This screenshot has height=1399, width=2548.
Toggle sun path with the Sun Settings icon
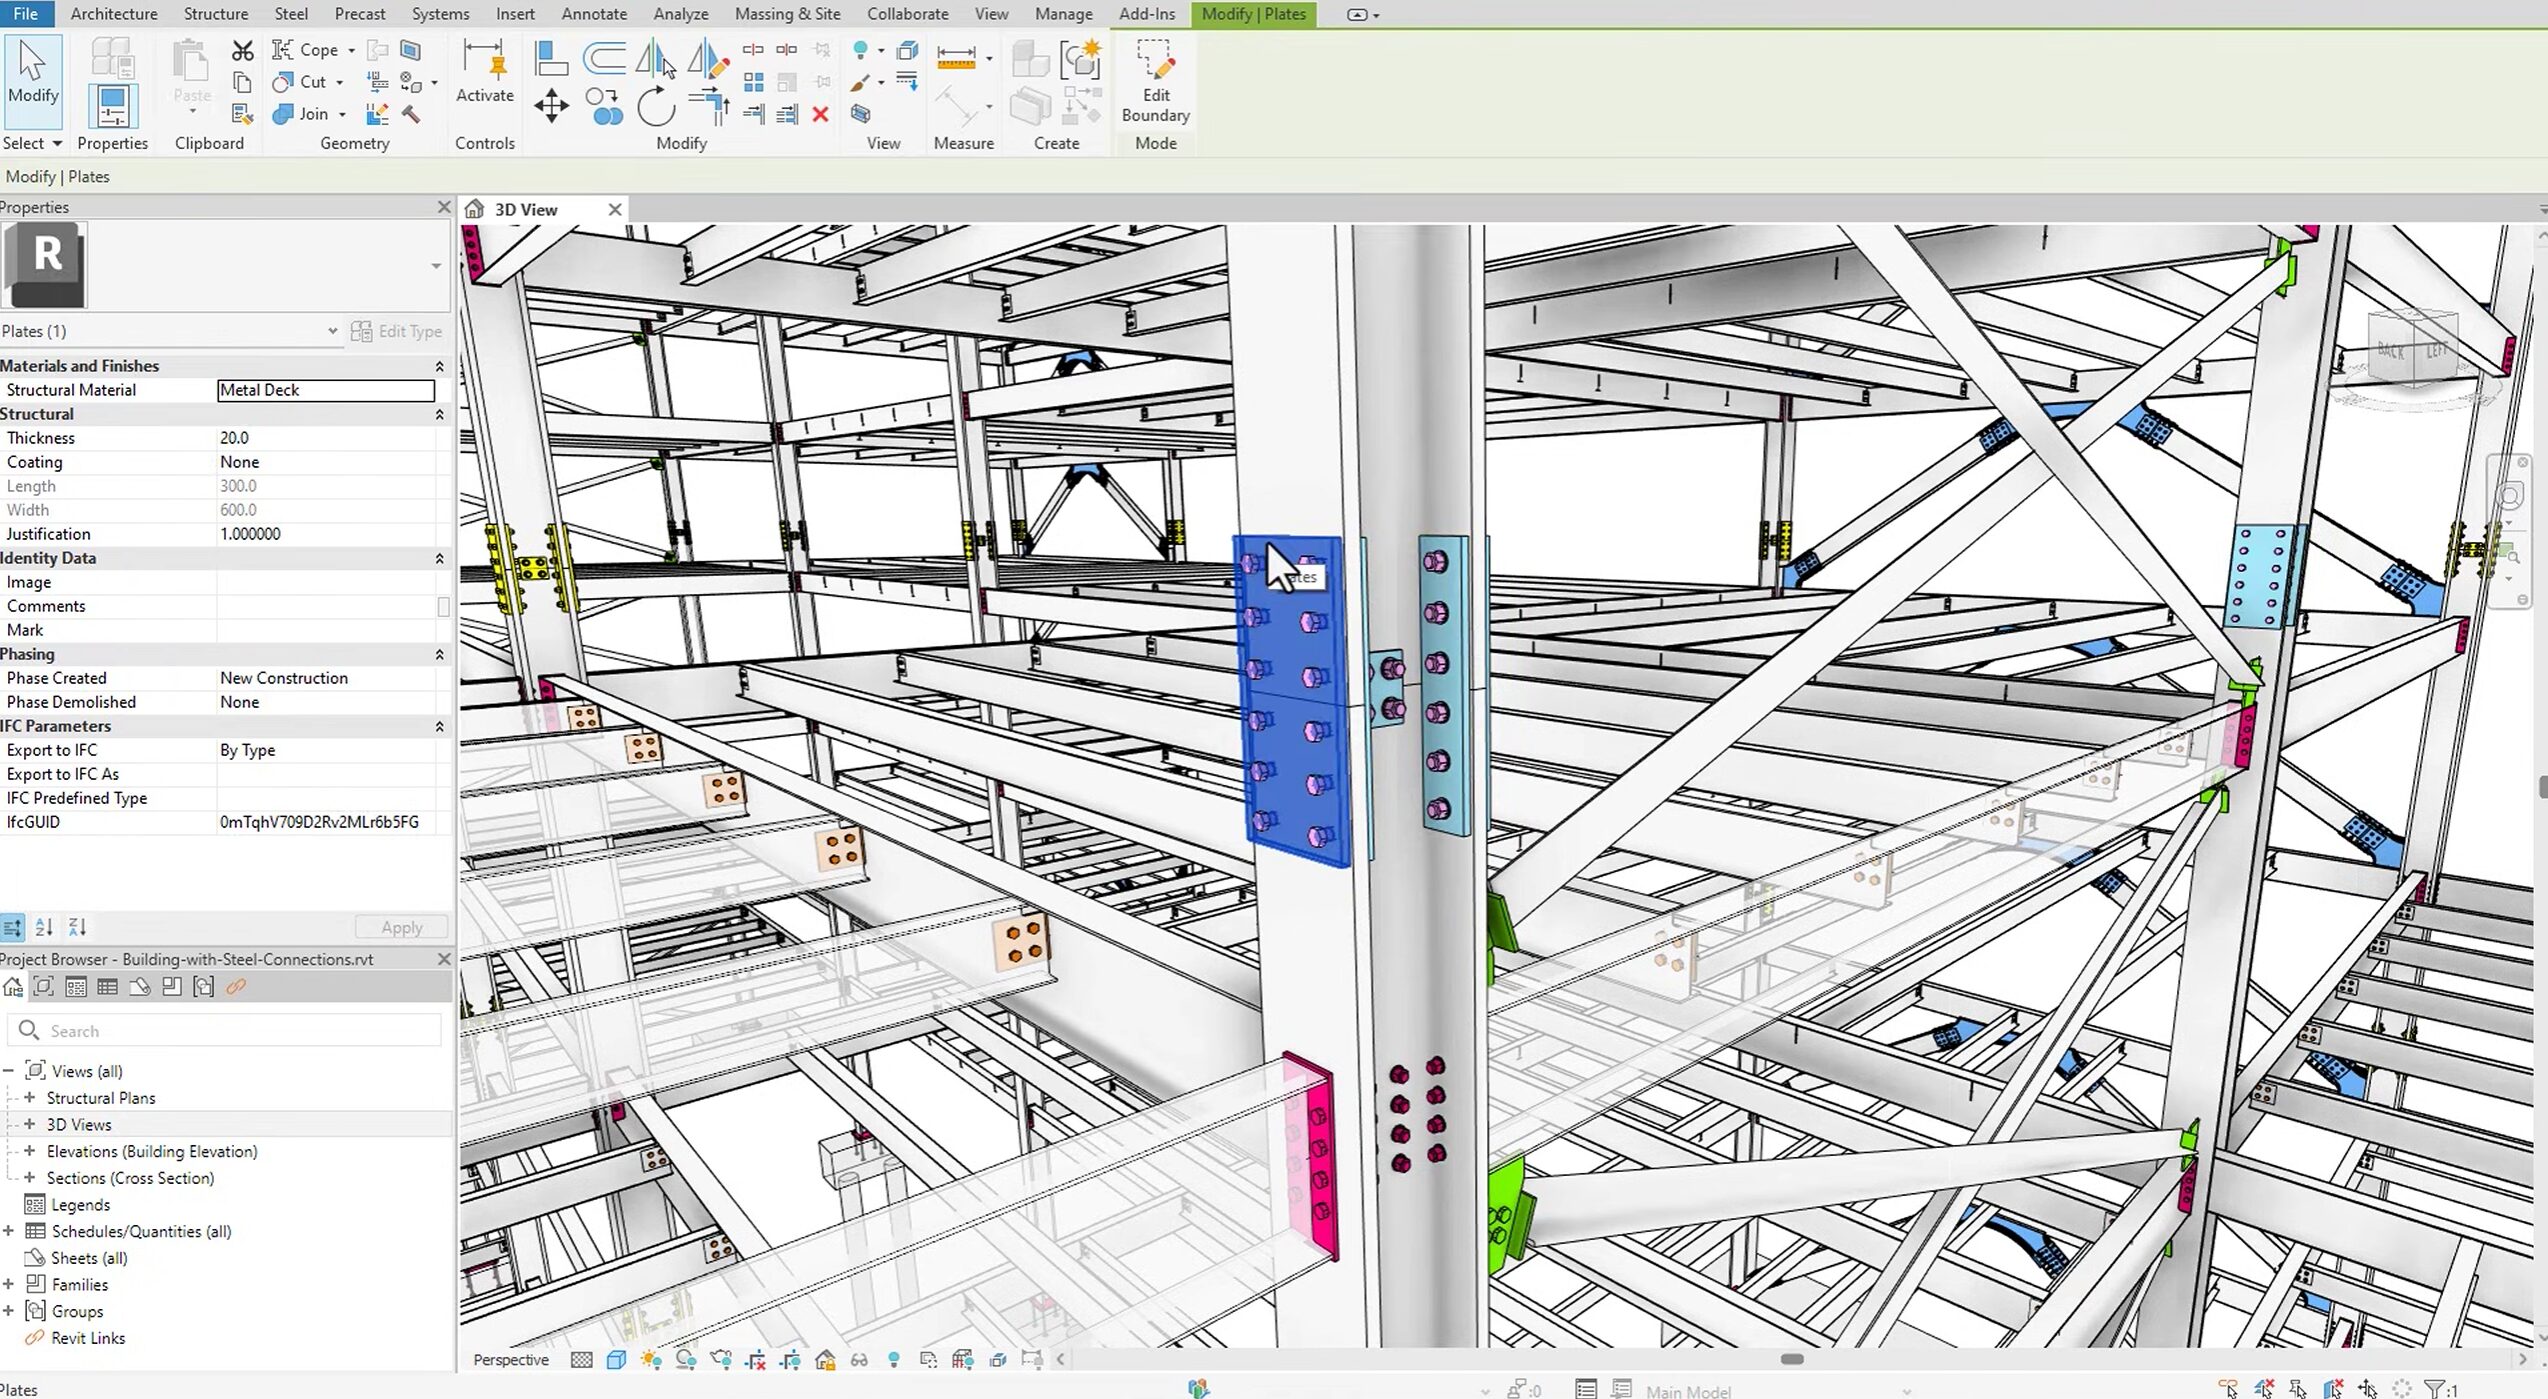[651, 1360]
